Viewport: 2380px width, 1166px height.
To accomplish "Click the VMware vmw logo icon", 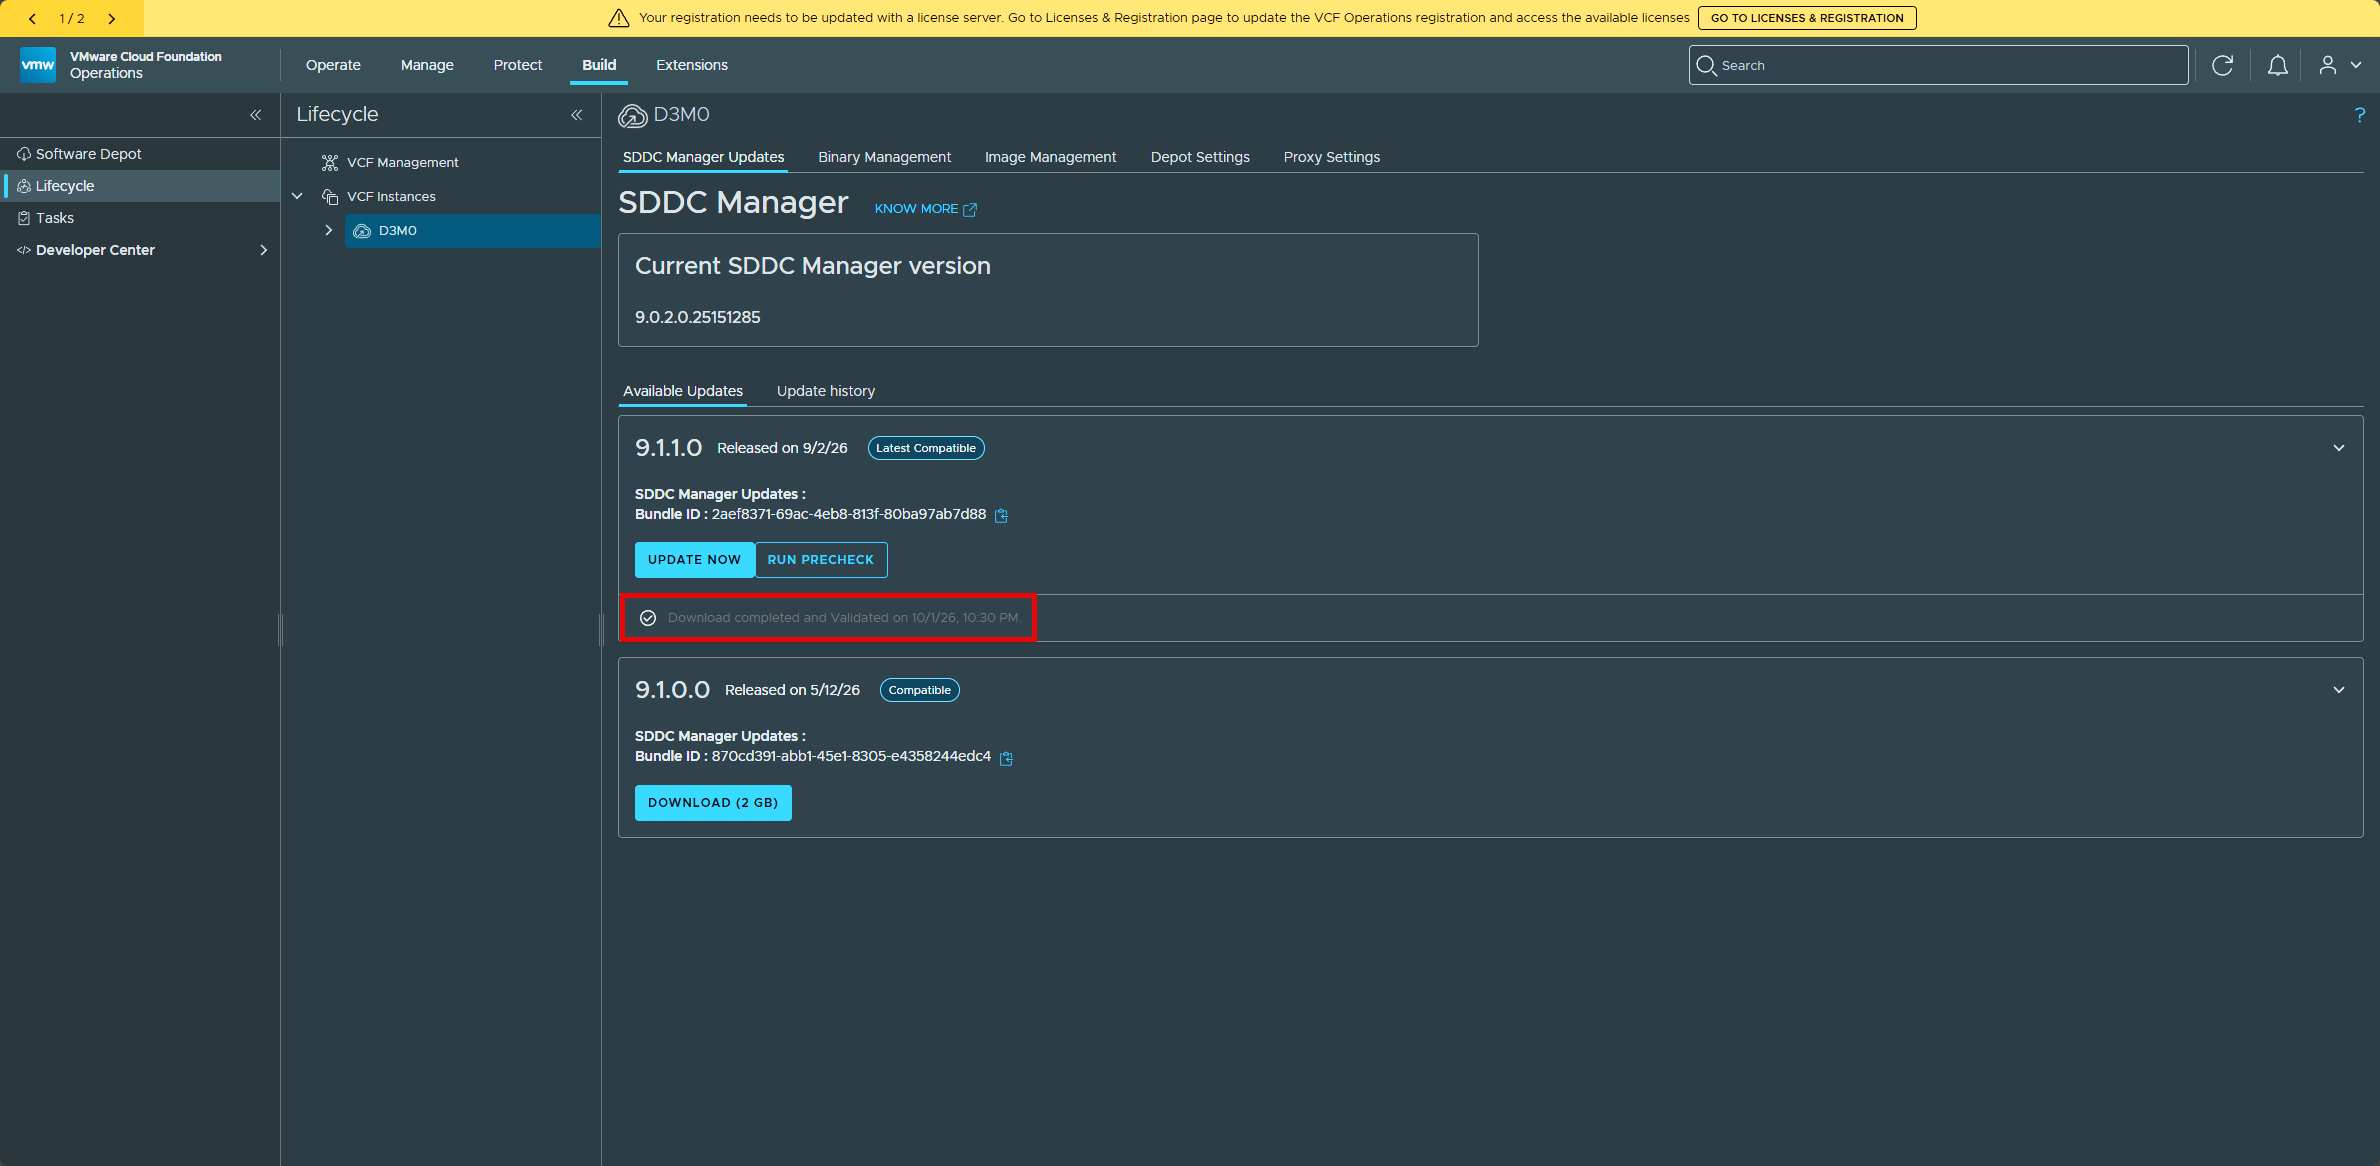I will tap(38, 65).
